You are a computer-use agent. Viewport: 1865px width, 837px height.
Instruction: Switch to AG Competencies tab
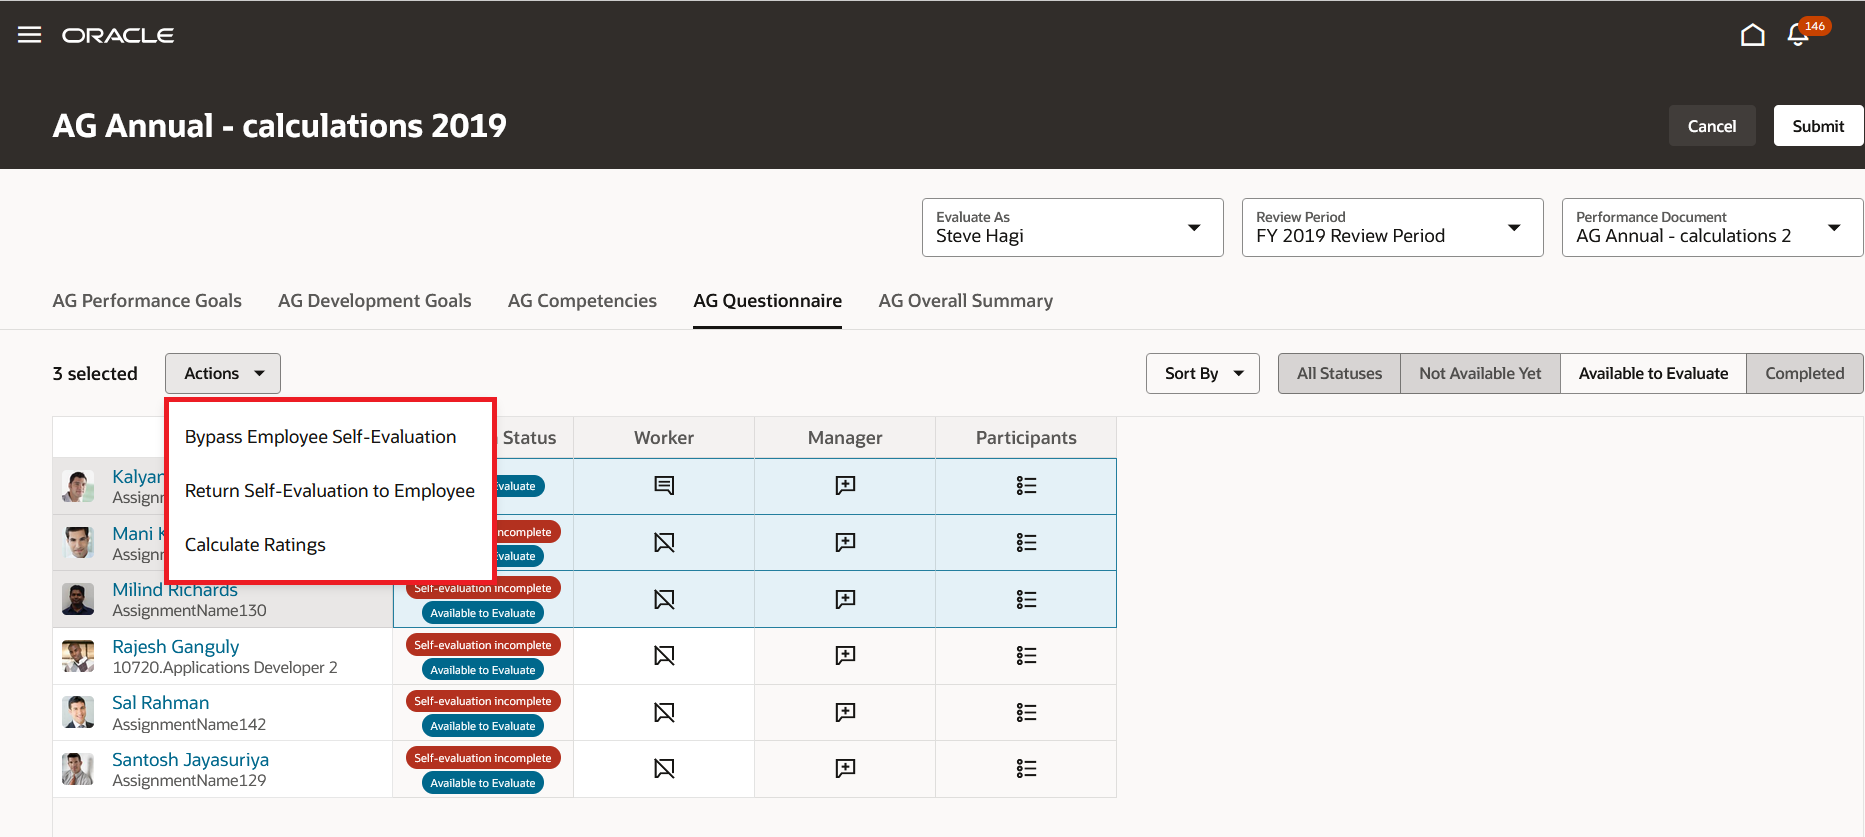click(582, 301)
